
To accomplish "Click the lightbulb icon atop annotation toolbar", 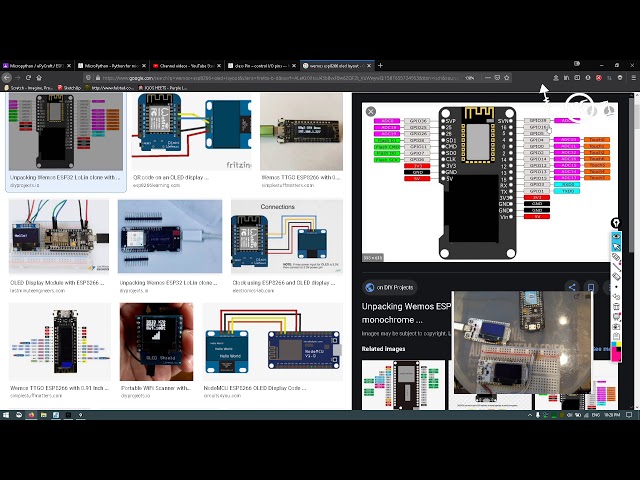I will click(616, 223).
